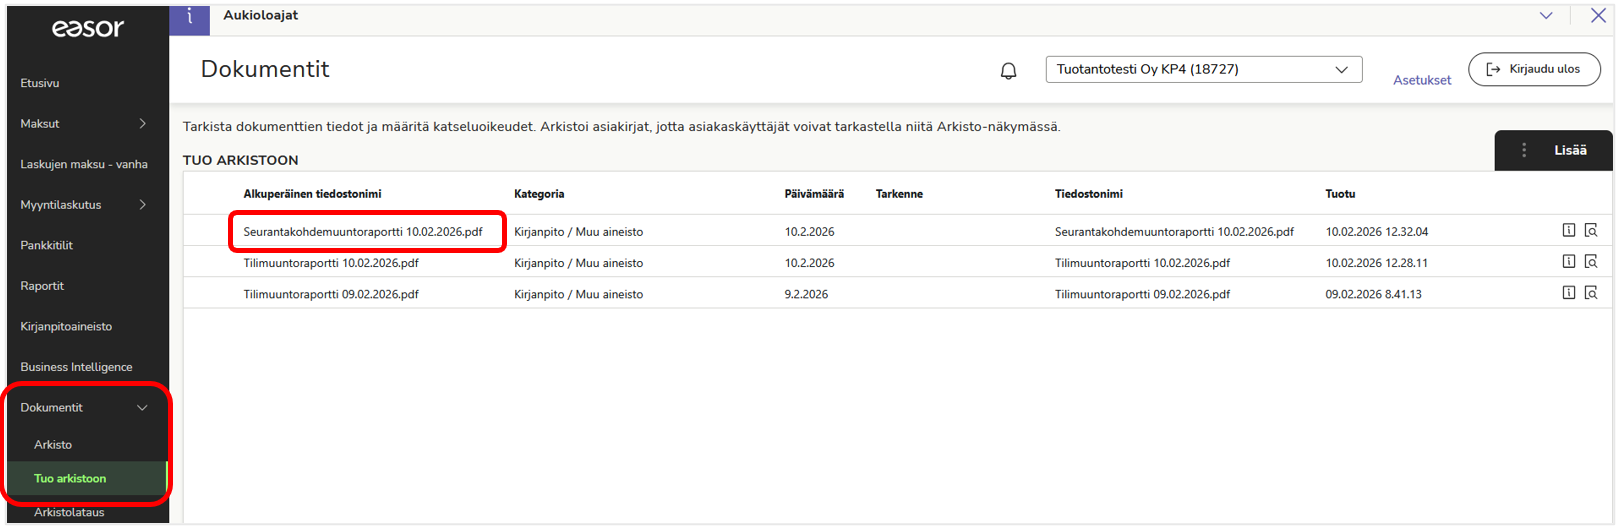The height and width of the screenshot is (527, 1621).
Task: Click imported timestamp 10.02.2026 12.28.11
Action: [1377, 263]
